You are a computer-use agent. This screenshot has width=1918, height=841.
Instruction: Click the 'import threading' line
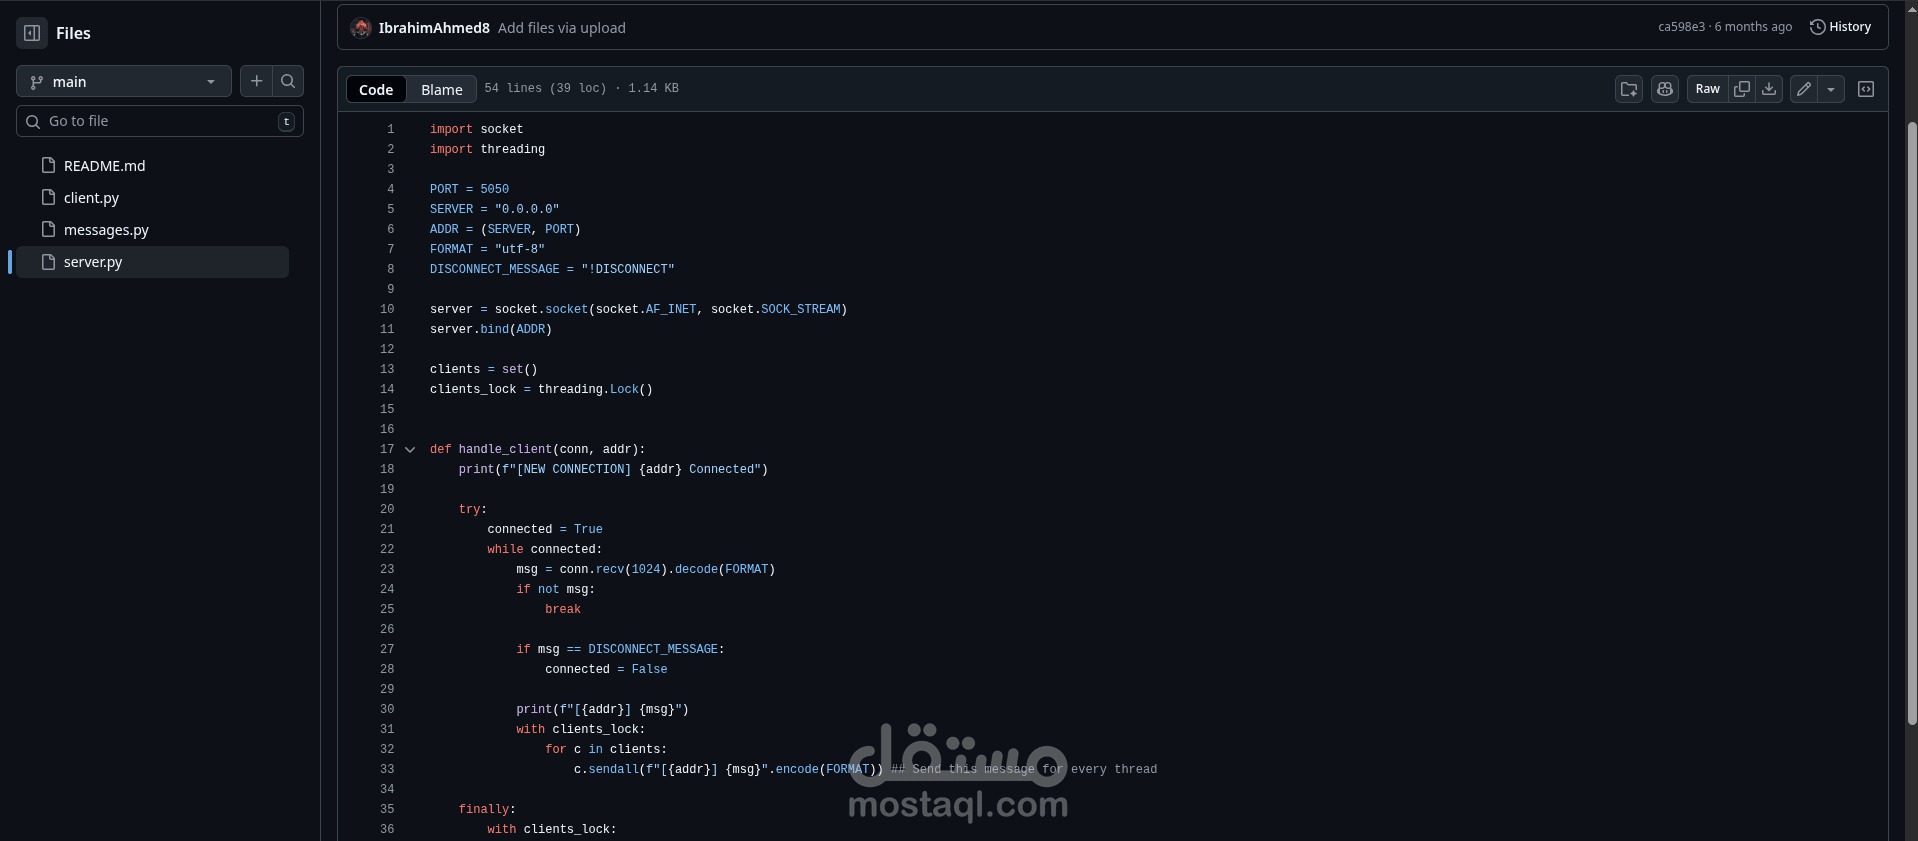point(487,149)
